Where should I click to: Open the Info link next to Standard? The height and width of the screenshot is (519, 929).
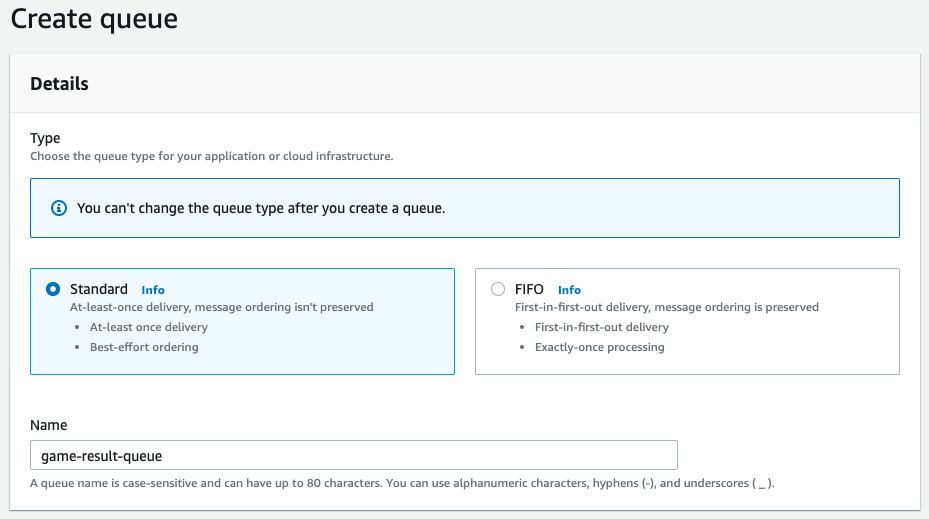pyautogui.click(x=153, y=290)
